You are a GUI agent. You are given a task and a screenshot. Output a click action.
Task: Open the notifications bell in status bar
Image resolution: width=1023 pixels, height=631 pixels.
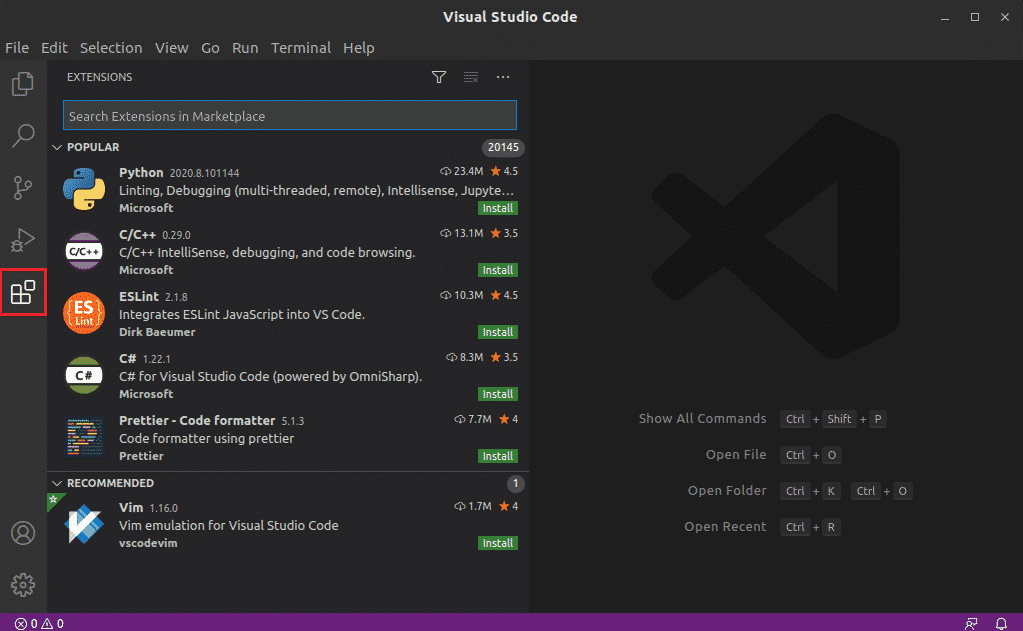click(1001, 623)
